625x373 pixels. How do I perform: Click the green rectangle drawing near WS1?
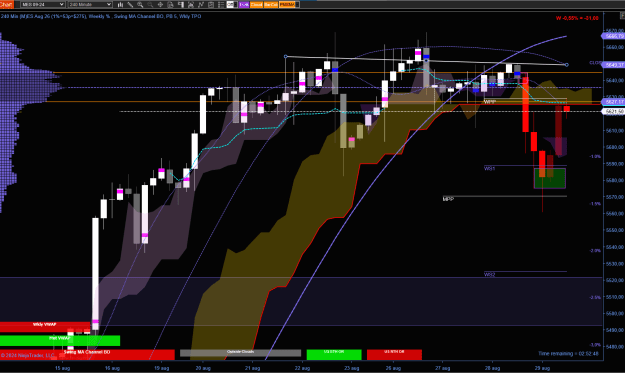click(550, 178)
